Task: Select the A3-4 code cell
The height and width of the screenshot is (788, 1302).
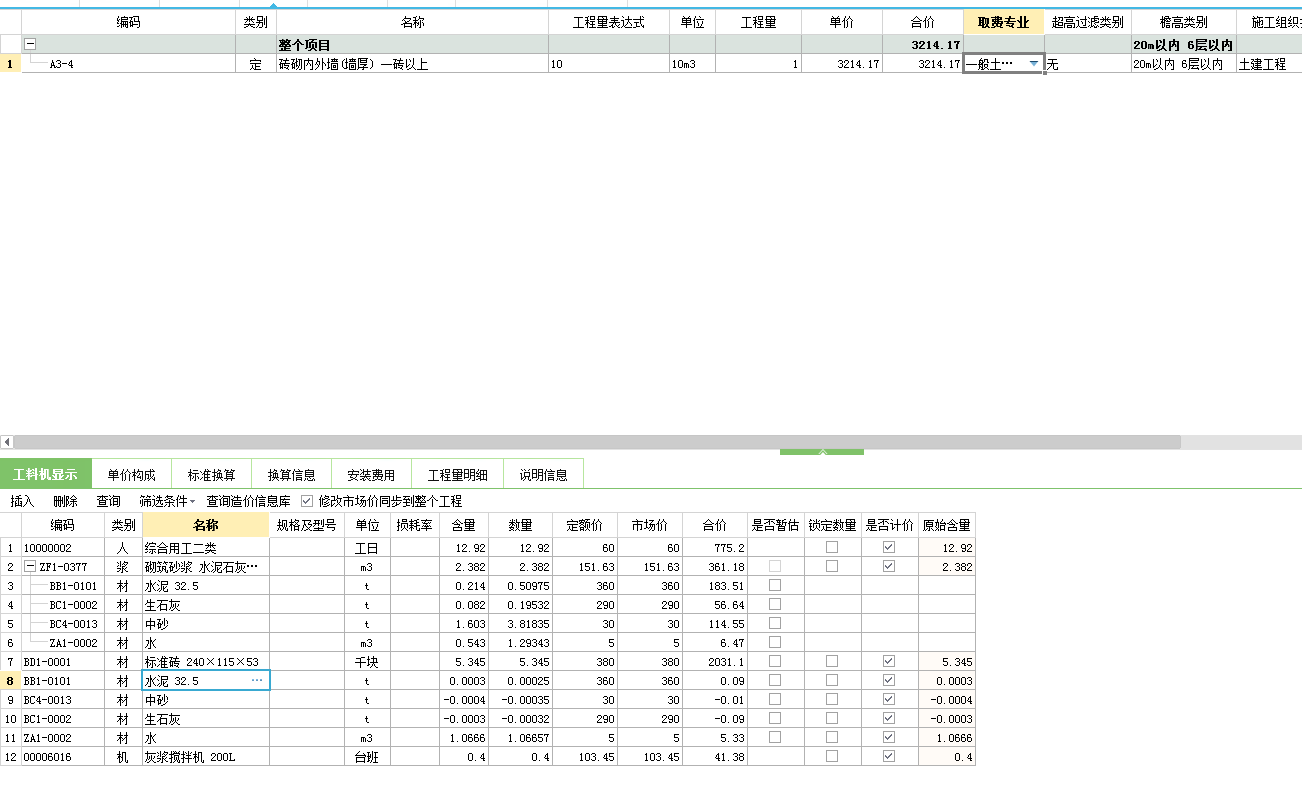Action: pyautogui.click(x=128, y=64)
